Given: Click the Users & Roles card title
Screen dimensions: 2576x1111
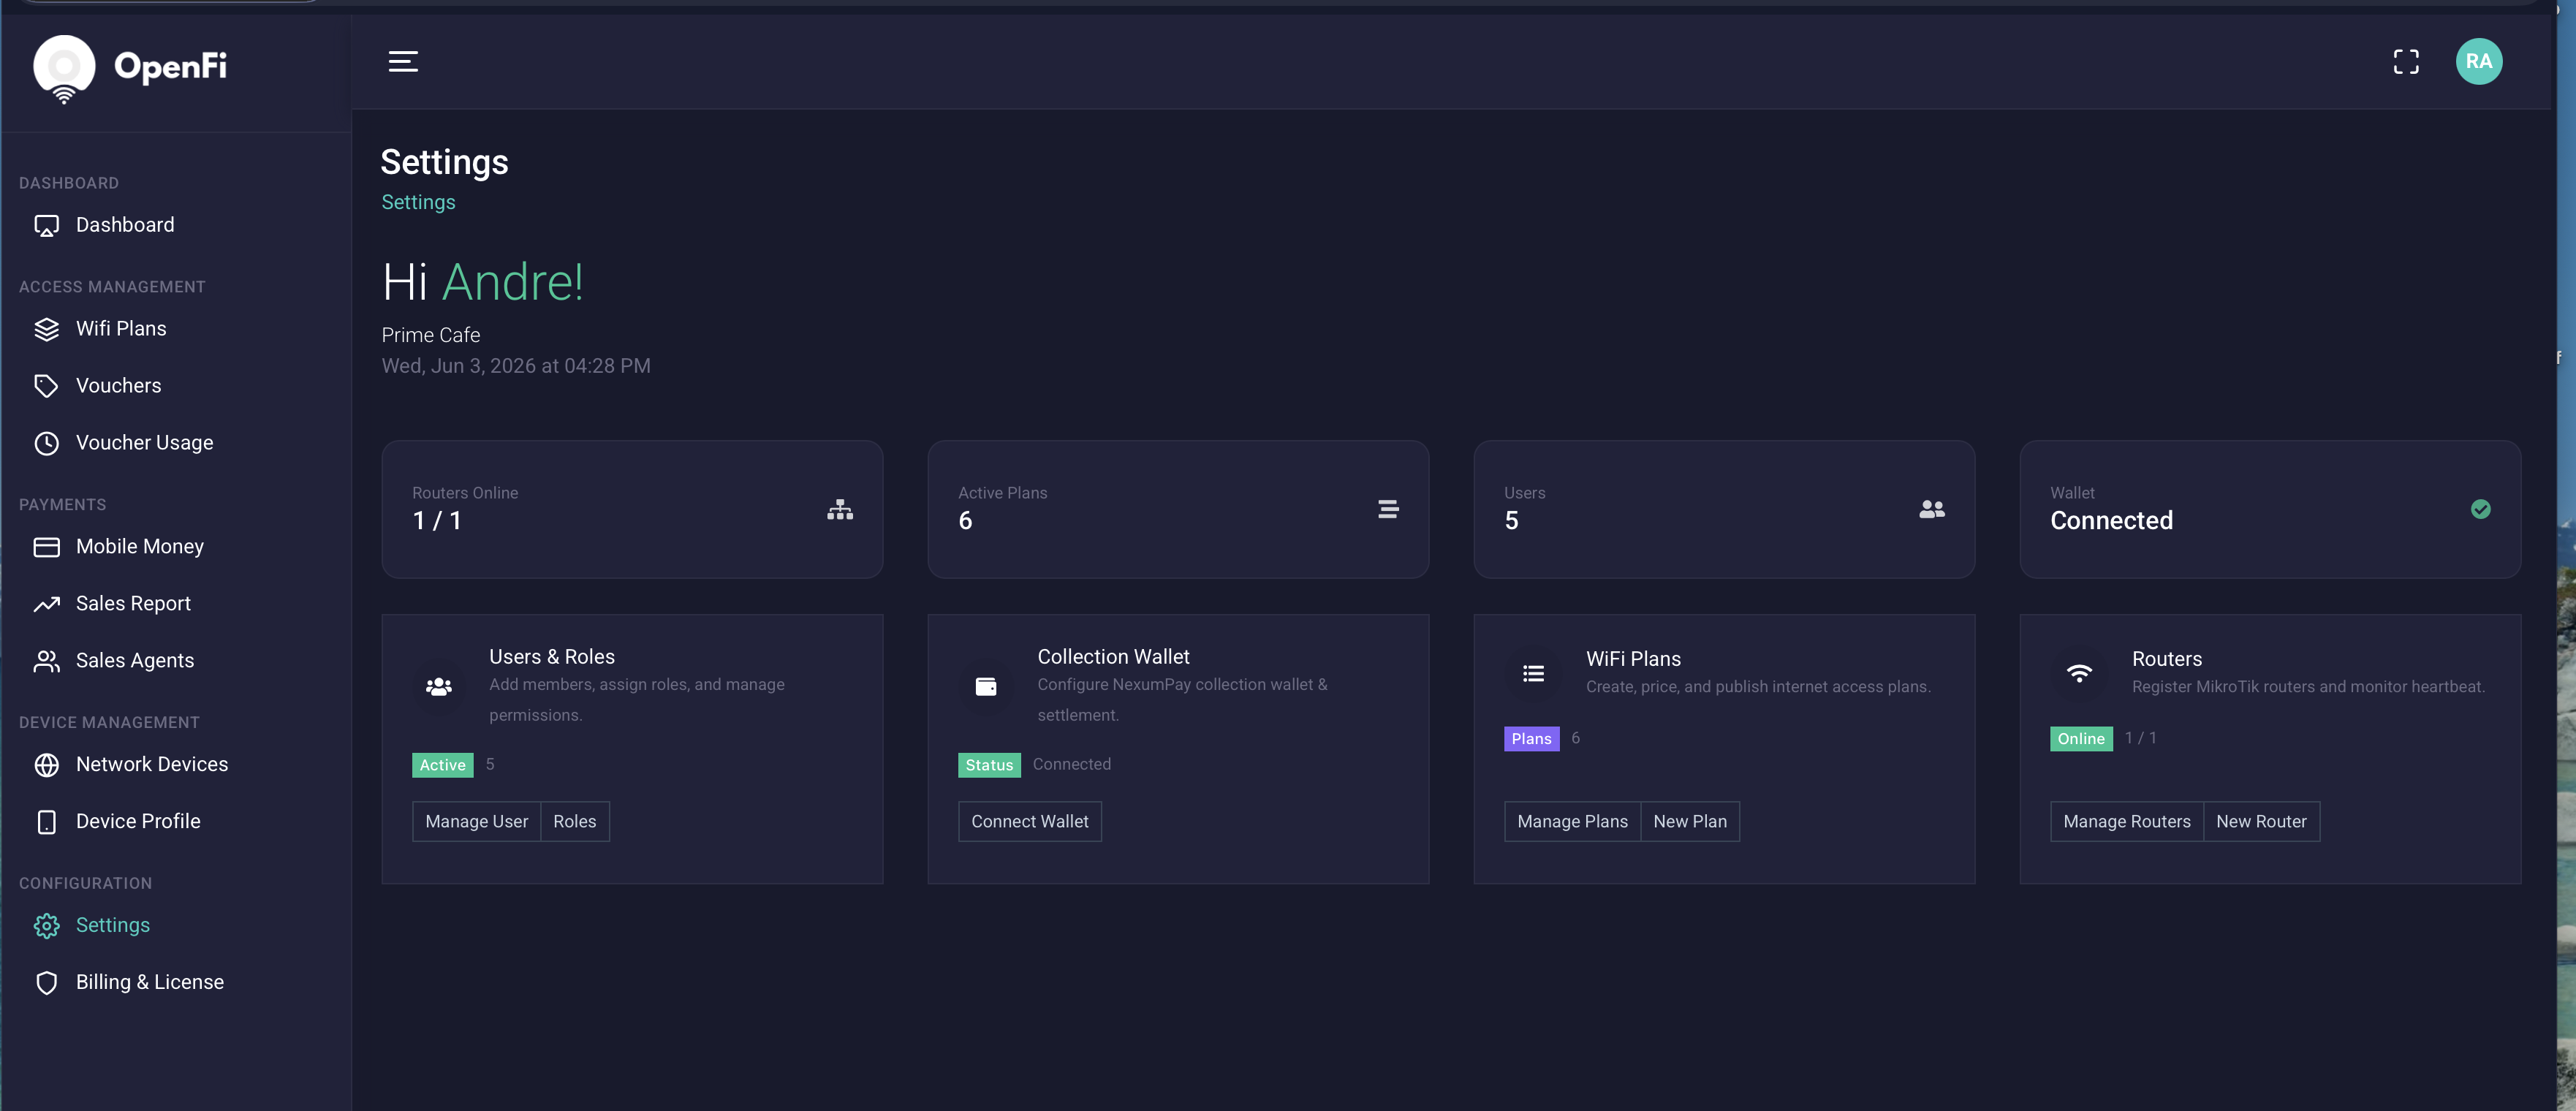Looking at the screenshot, I should [551, 657].
